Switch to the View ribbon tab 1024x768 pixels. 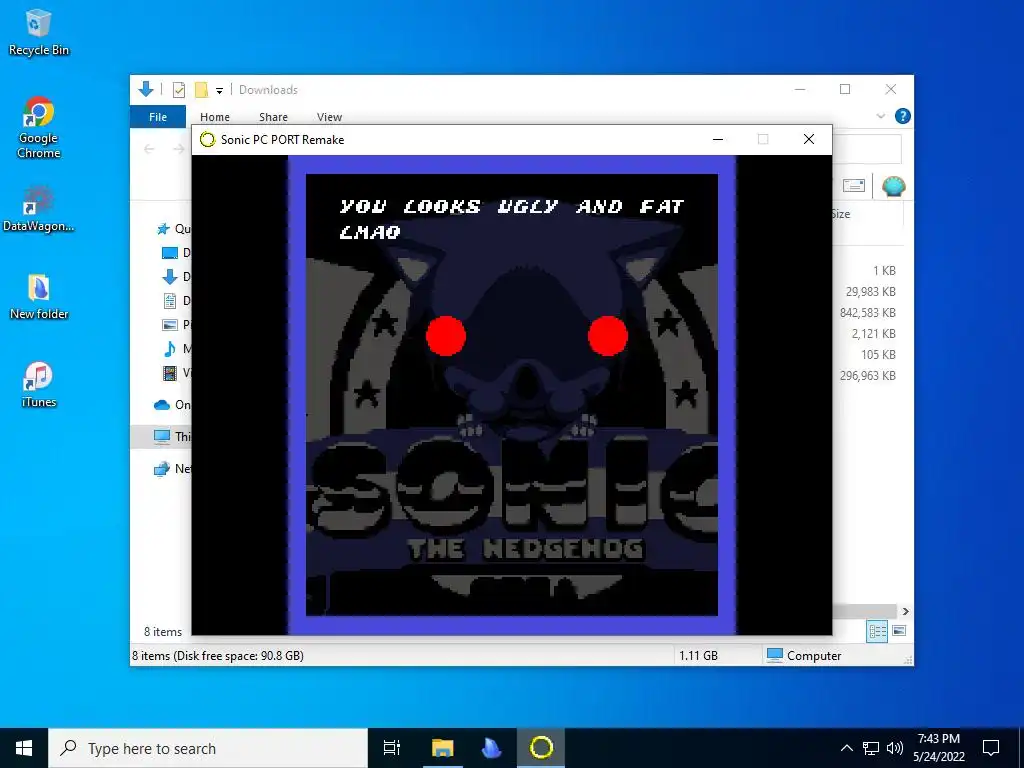coord(329,117)
